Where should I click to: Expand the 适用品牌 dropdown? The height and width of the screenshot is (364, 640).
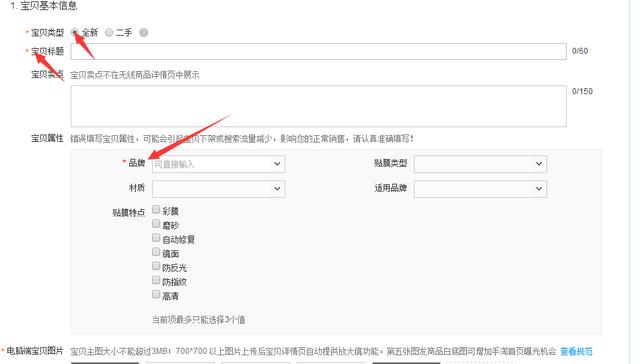[x=480, y=189]
